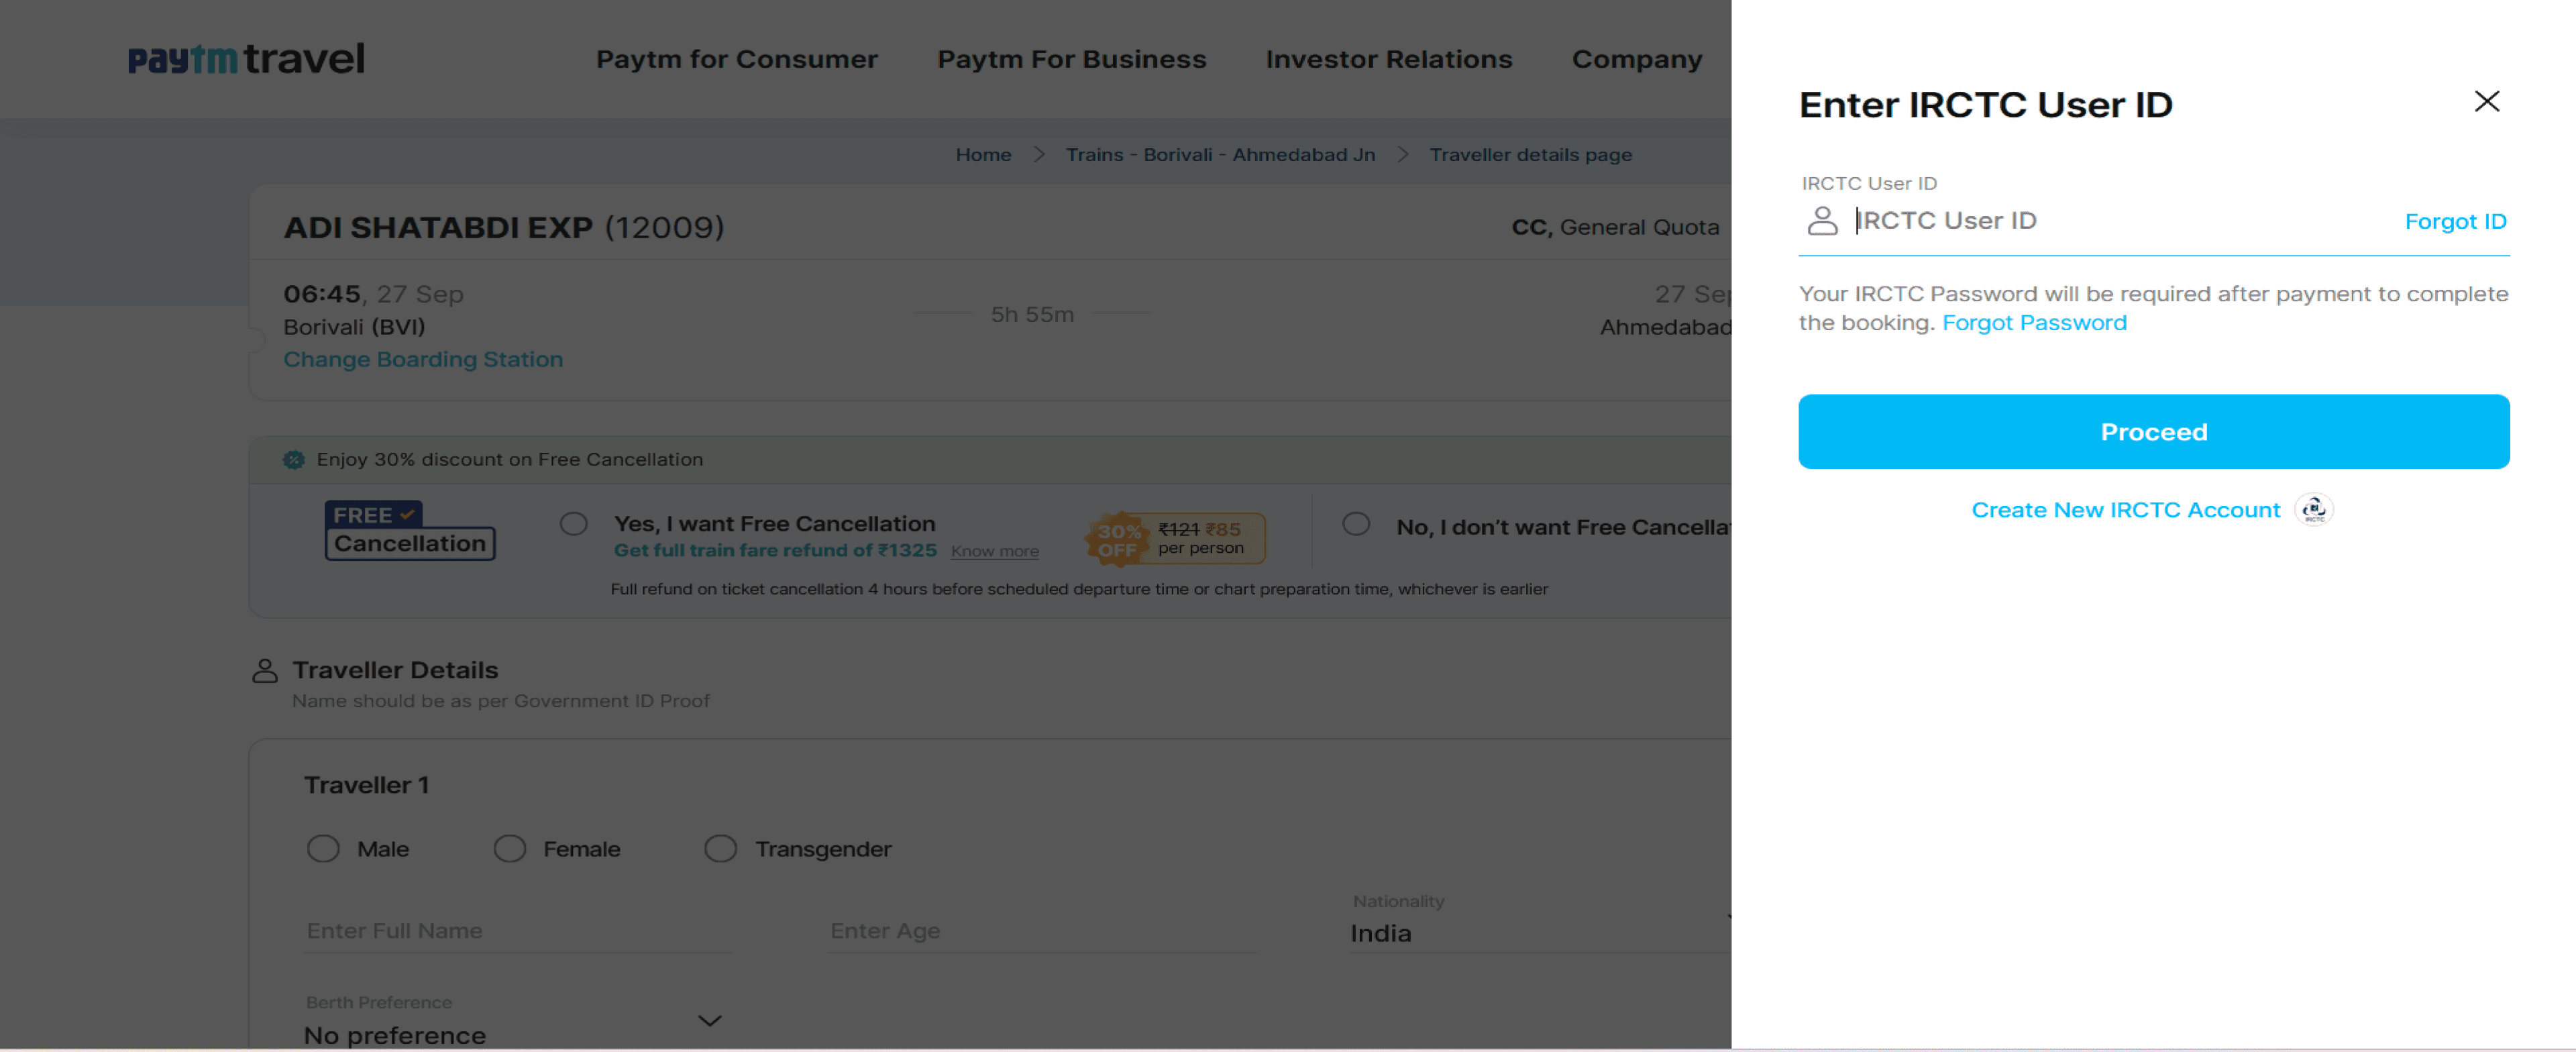
Task: Close the Enter IRCTC User ID panel
Action: pyautogui.click(x=2486, y=101)
